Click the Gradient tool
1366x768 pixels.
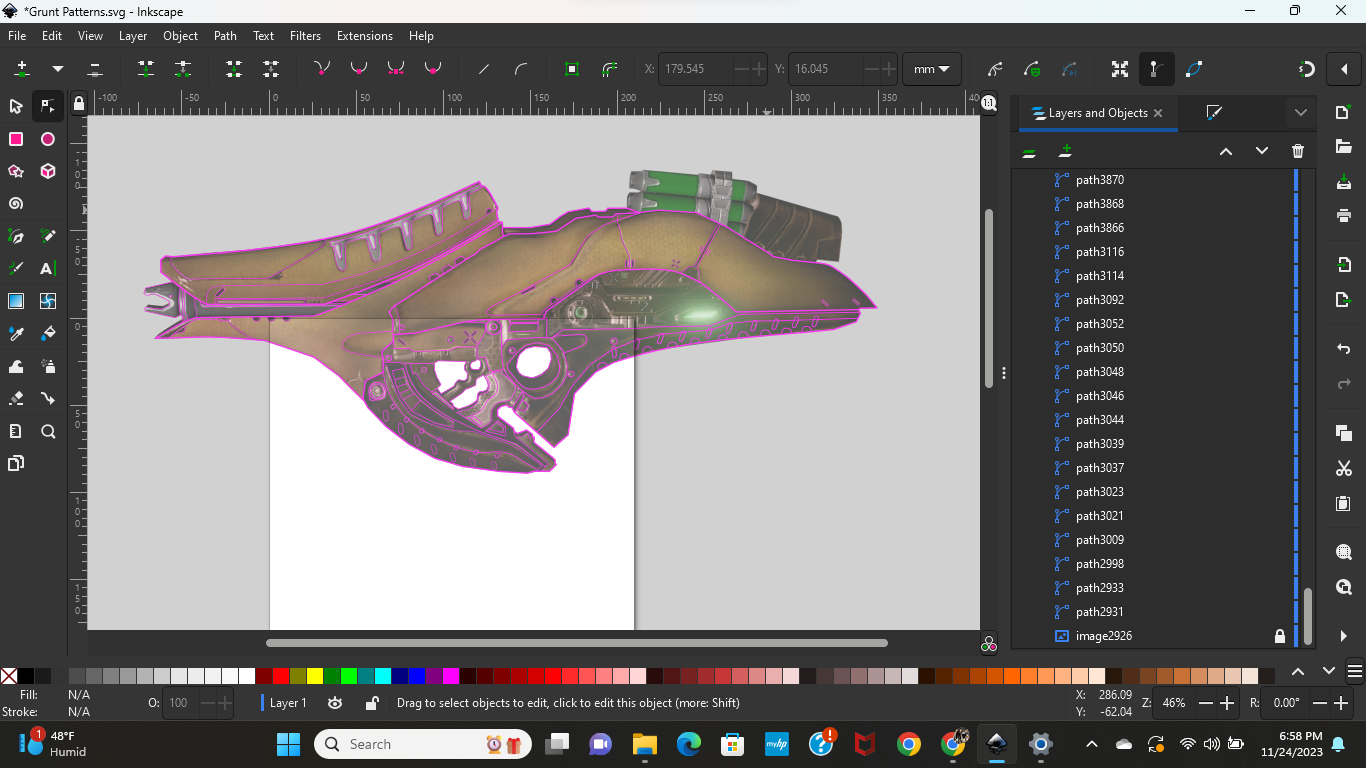[x=16, y=301]
